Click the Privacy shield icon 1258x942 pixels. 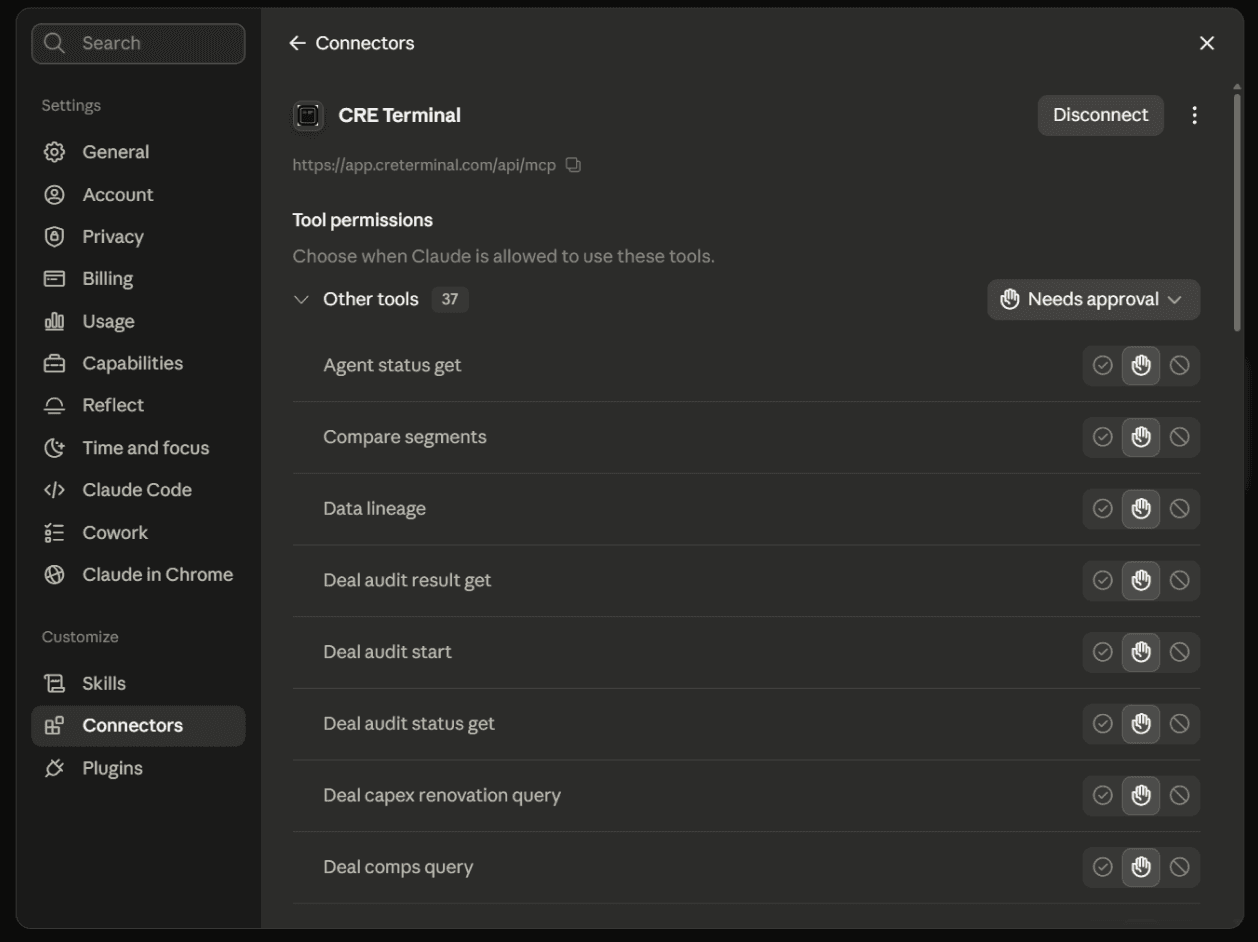(55, 237)
